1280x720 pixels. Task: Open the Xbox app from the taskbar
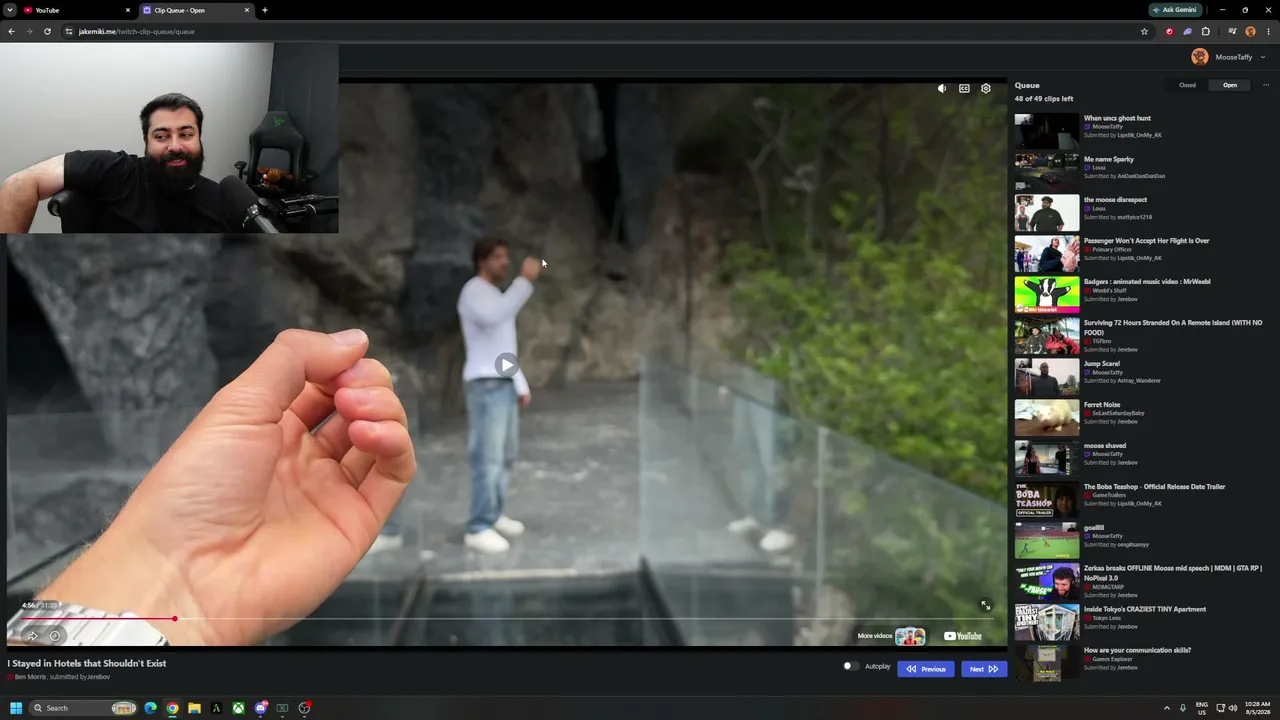point(238,708)
